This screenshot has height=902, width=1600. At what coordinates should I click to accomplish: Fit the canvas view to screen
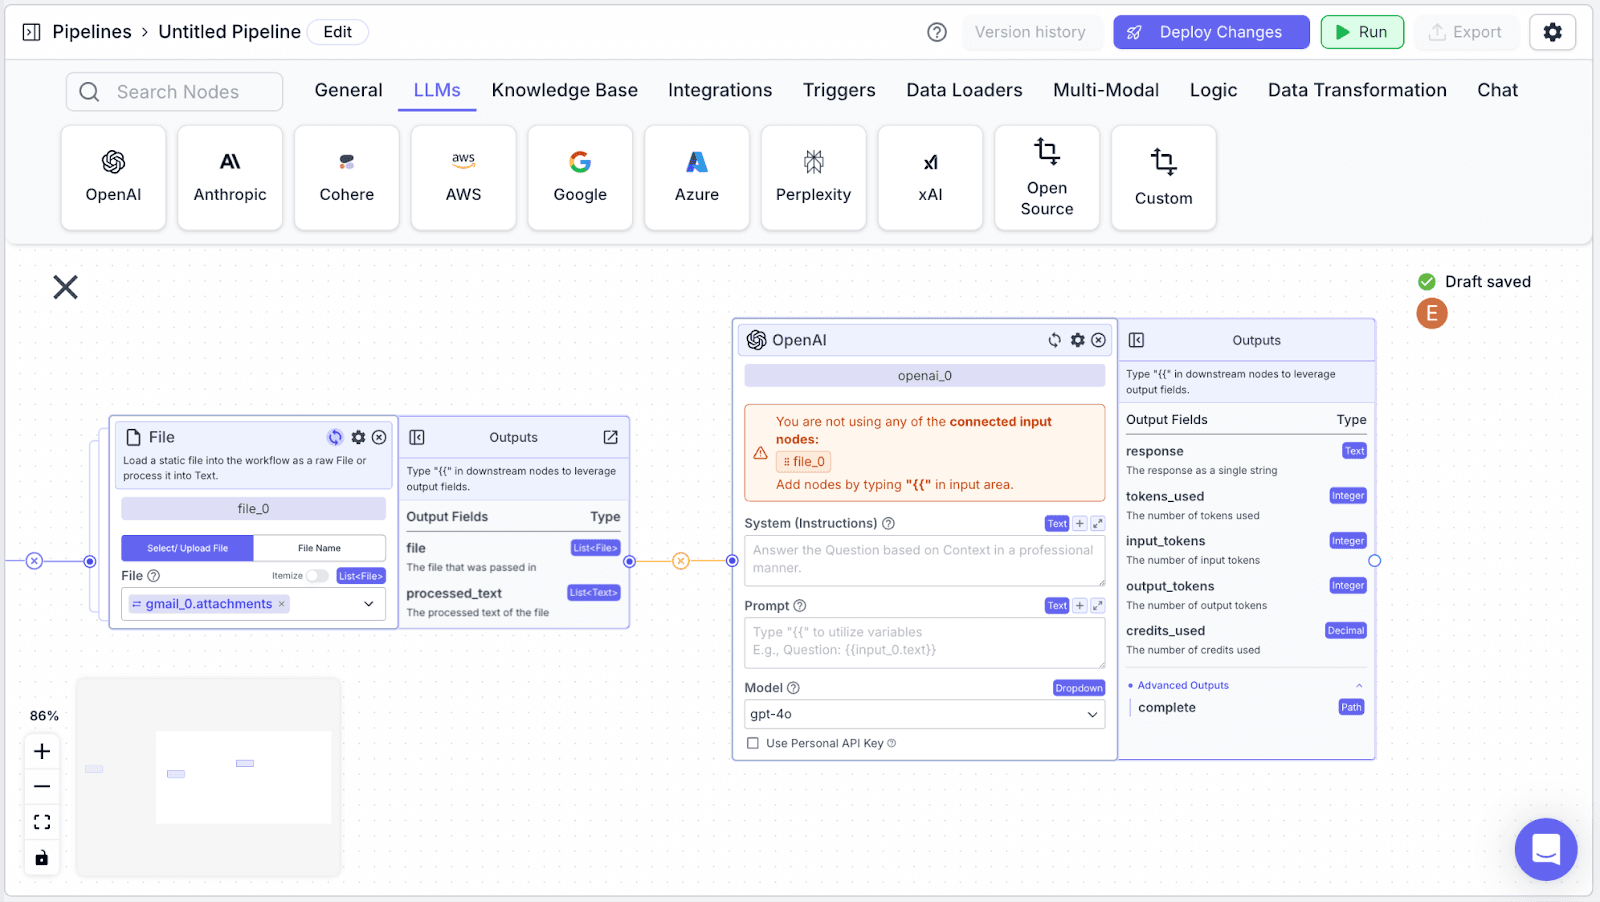coord(42,822)
